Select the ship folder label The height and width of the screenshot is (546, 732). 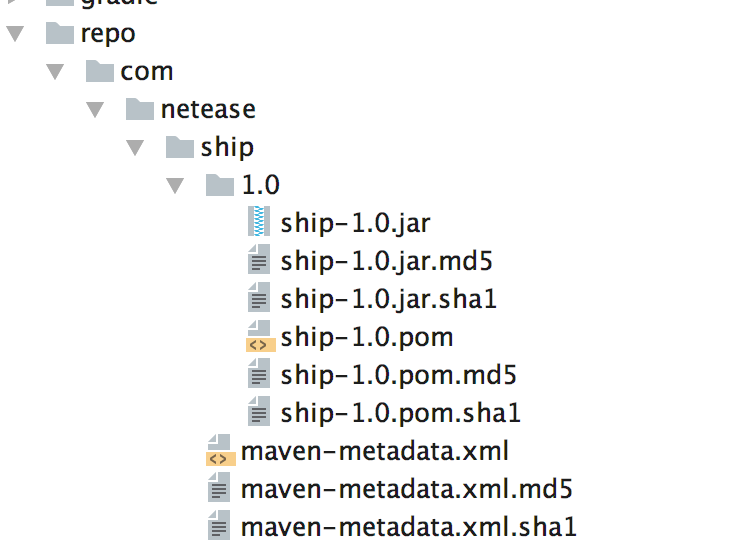227,147
